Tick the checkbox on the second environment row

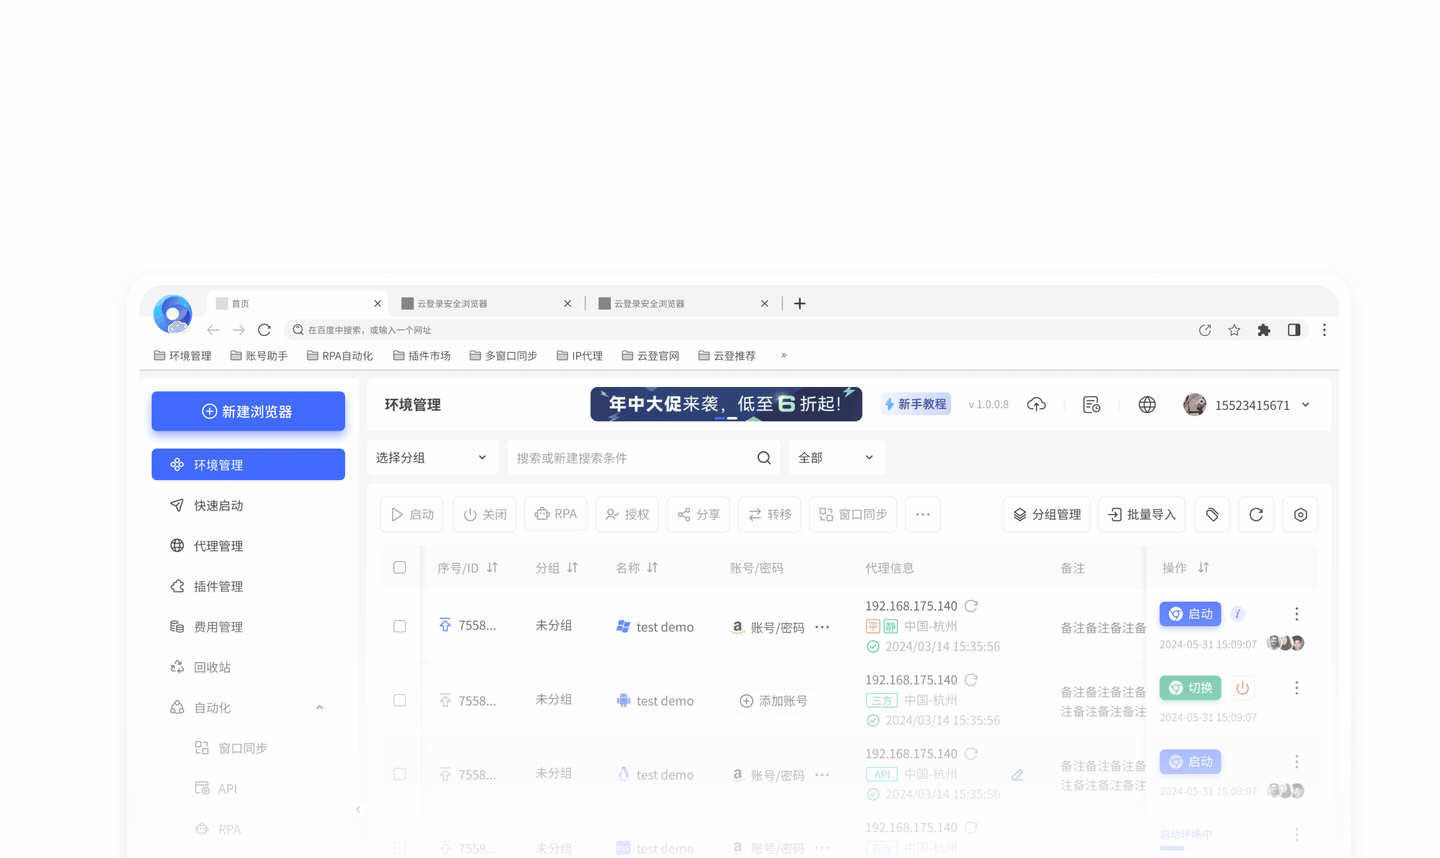point(400,700)
